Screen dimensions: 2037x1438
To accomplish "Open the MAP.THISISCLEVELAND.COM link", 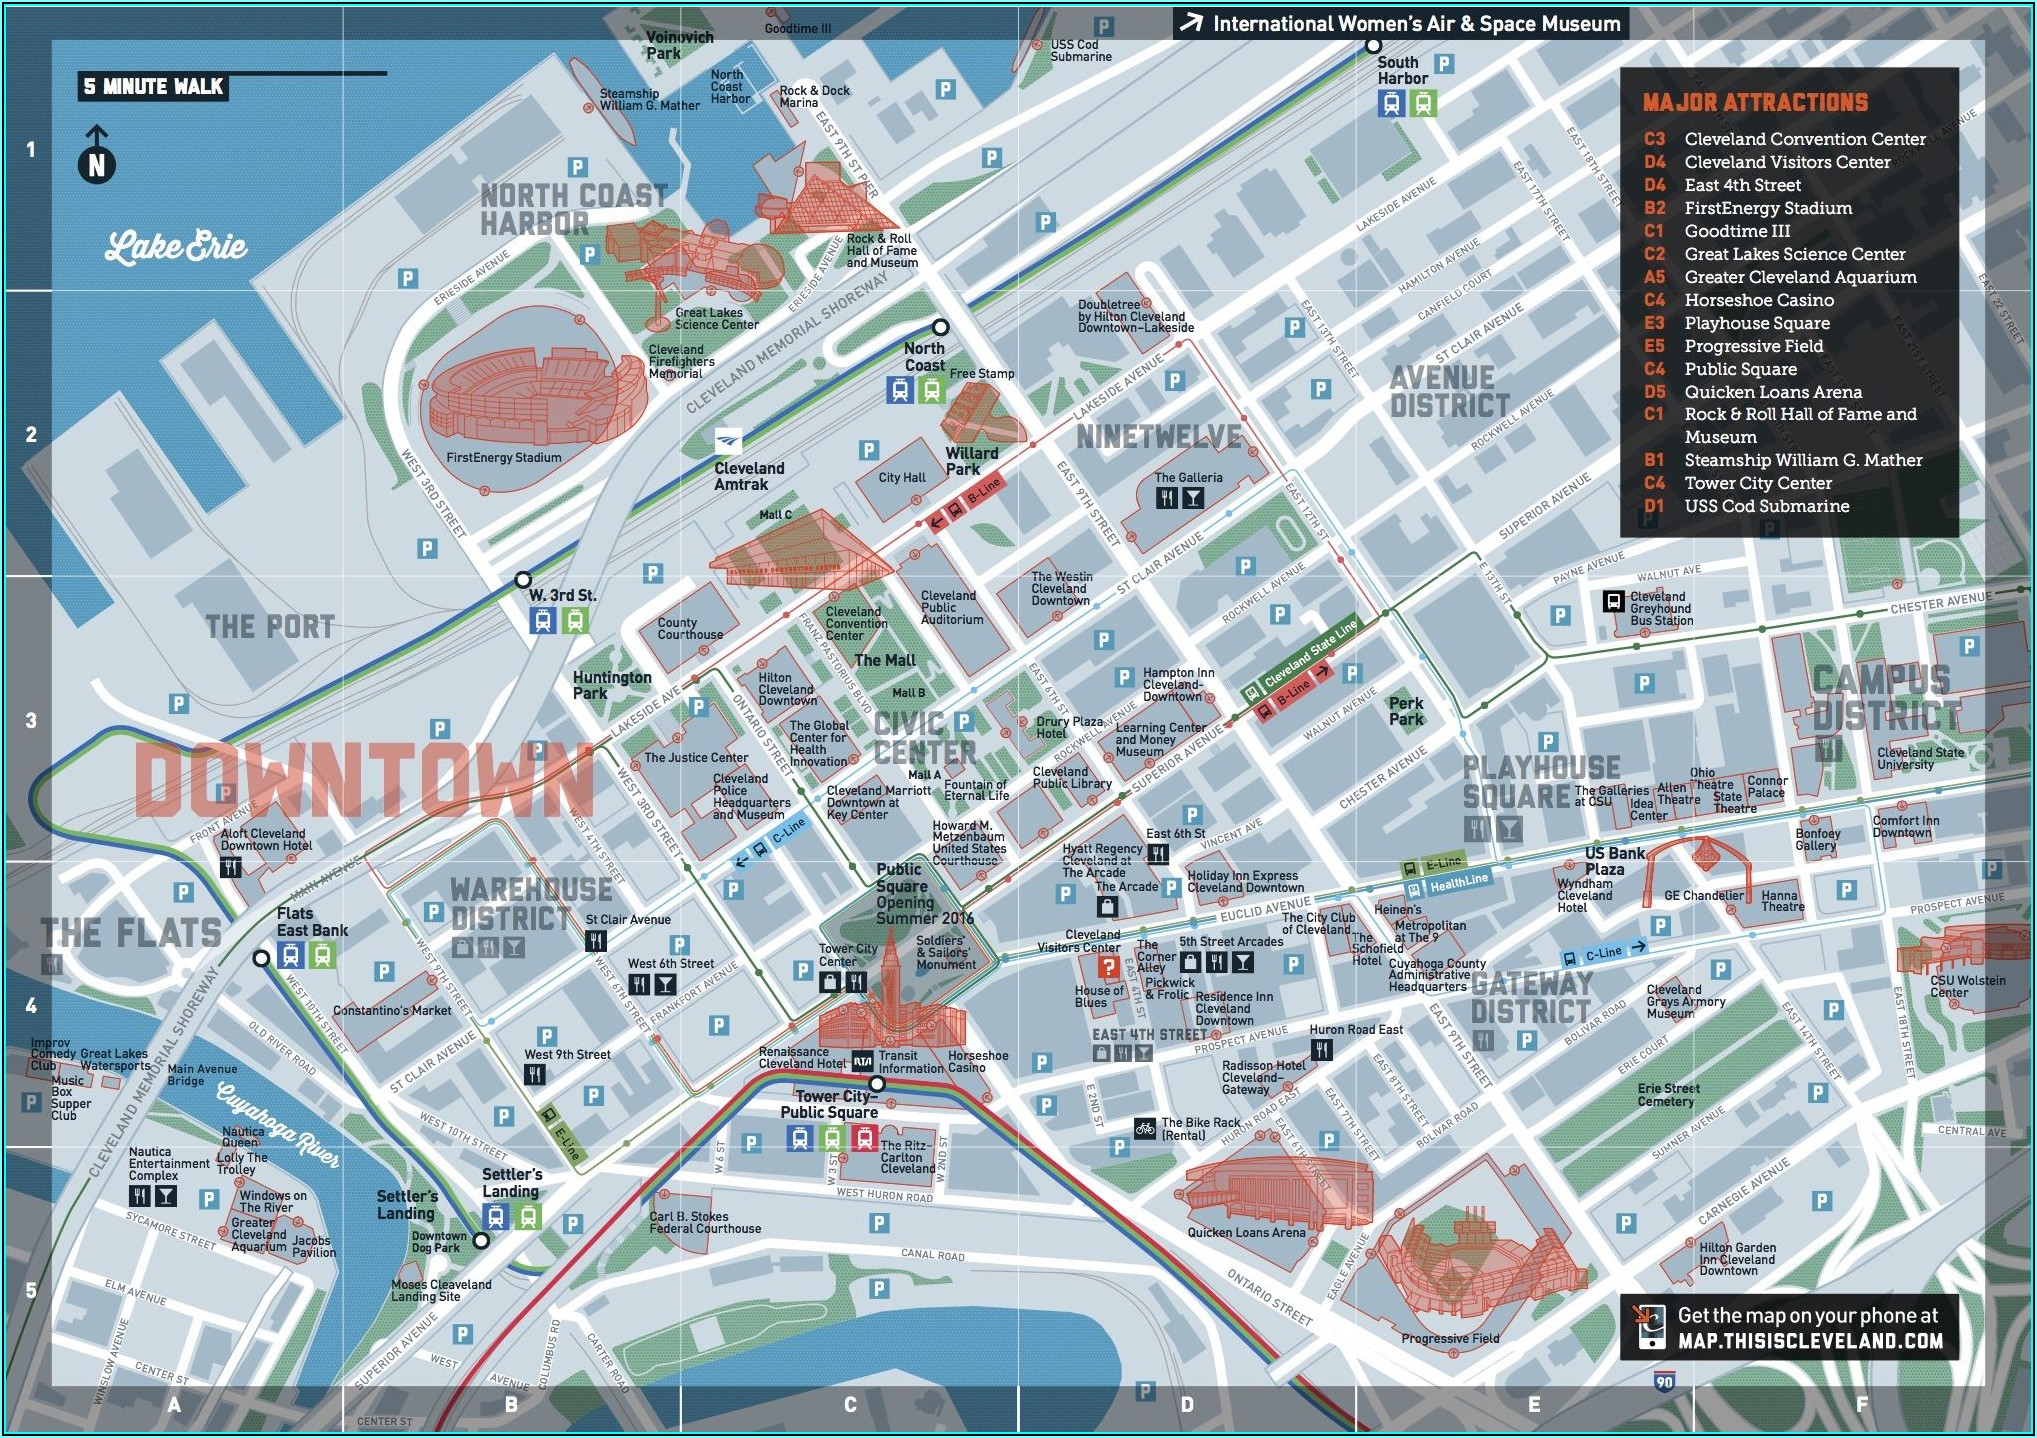I will (1810, 1342).
